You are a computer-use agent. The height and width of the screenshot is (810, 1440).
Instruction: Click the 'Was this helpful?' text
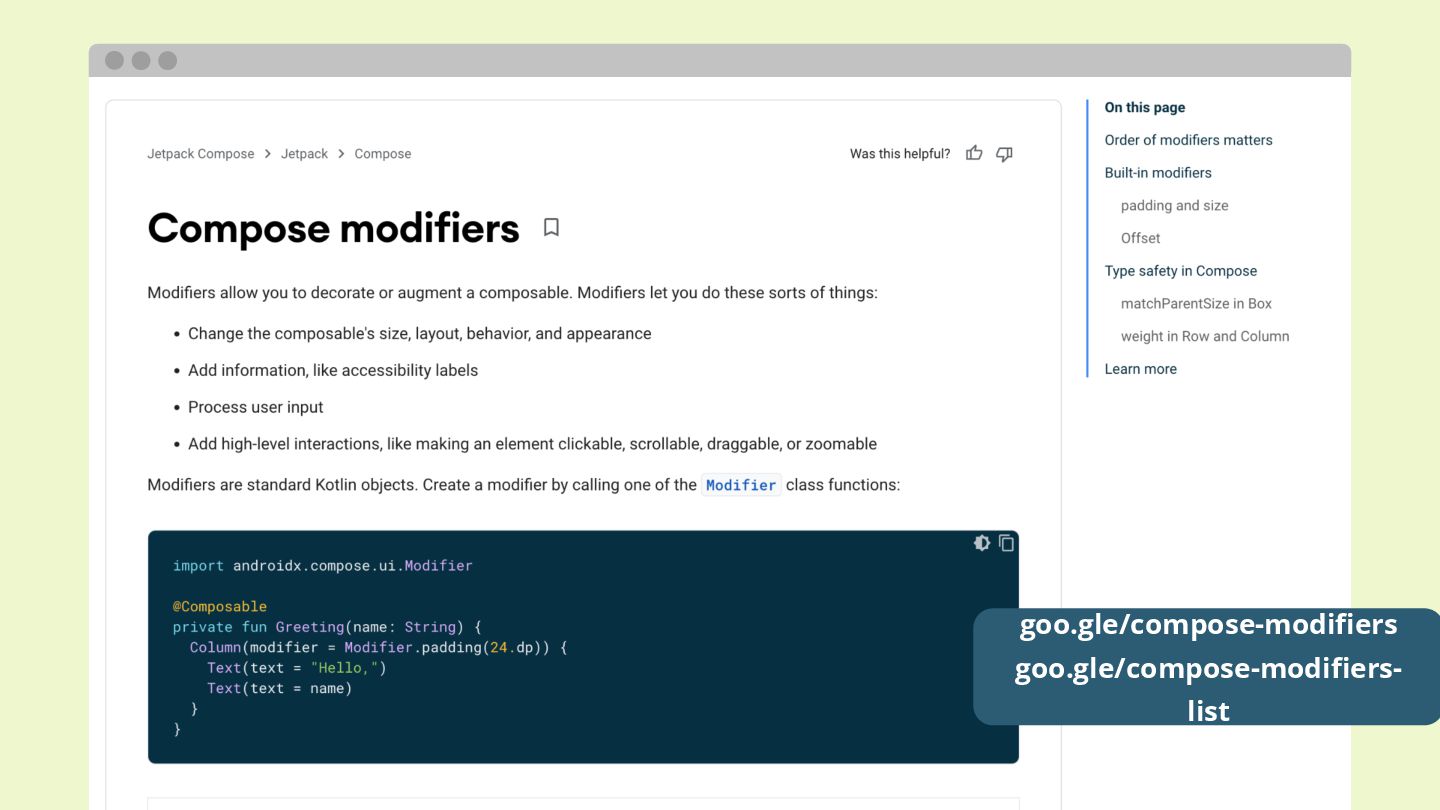900,154
